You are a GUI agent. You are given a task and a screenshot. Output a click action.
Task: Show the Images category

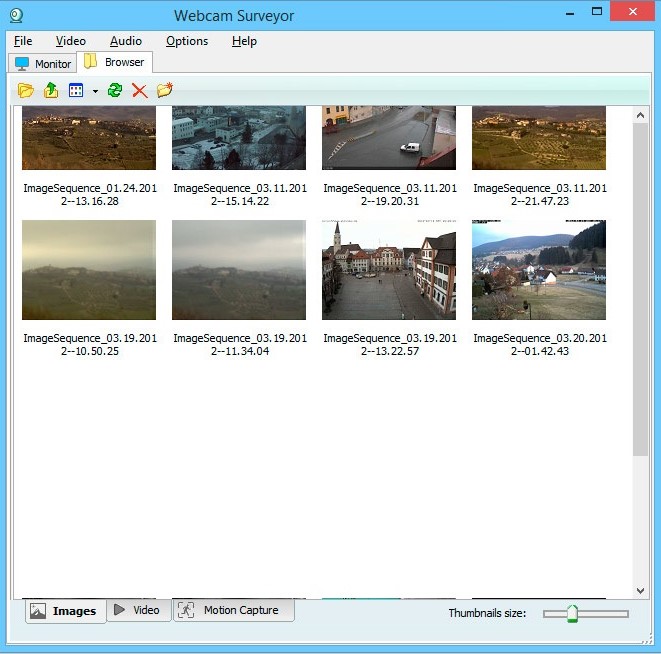tap(65, 611)
